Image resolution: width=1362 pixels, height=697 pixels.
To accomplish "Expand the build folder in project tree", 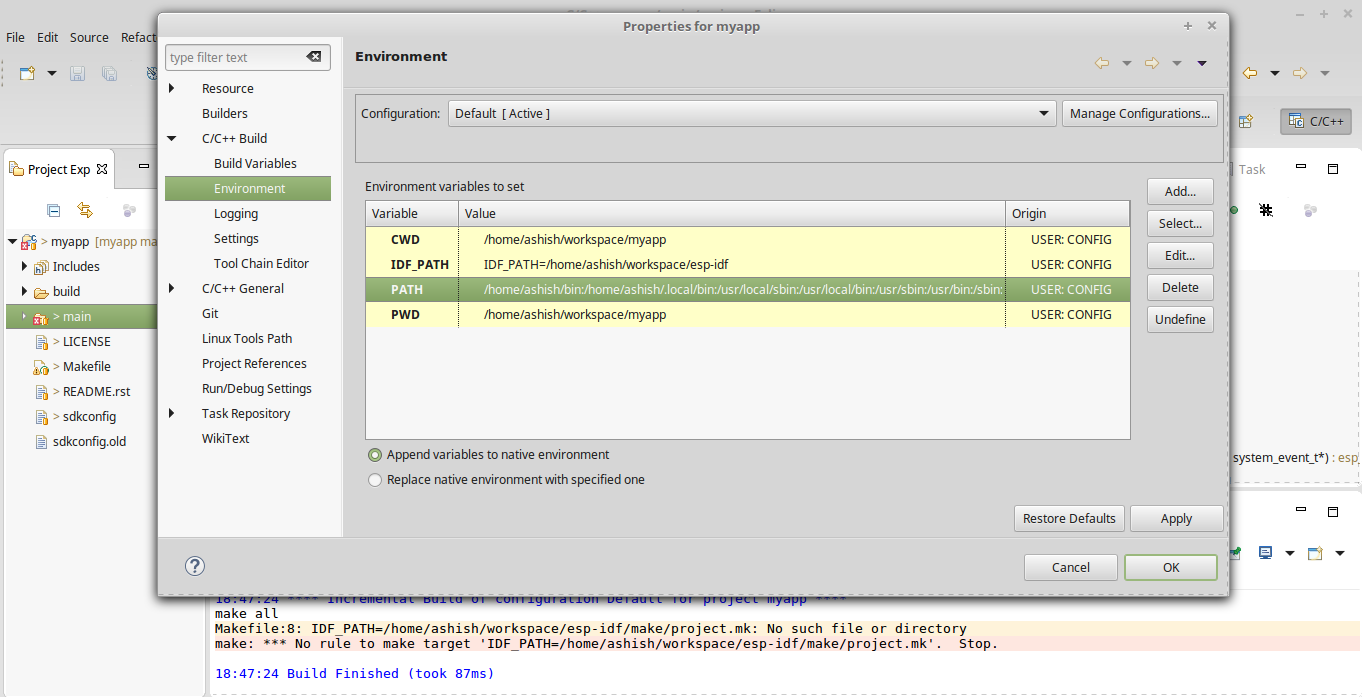I will coord(24,291).
